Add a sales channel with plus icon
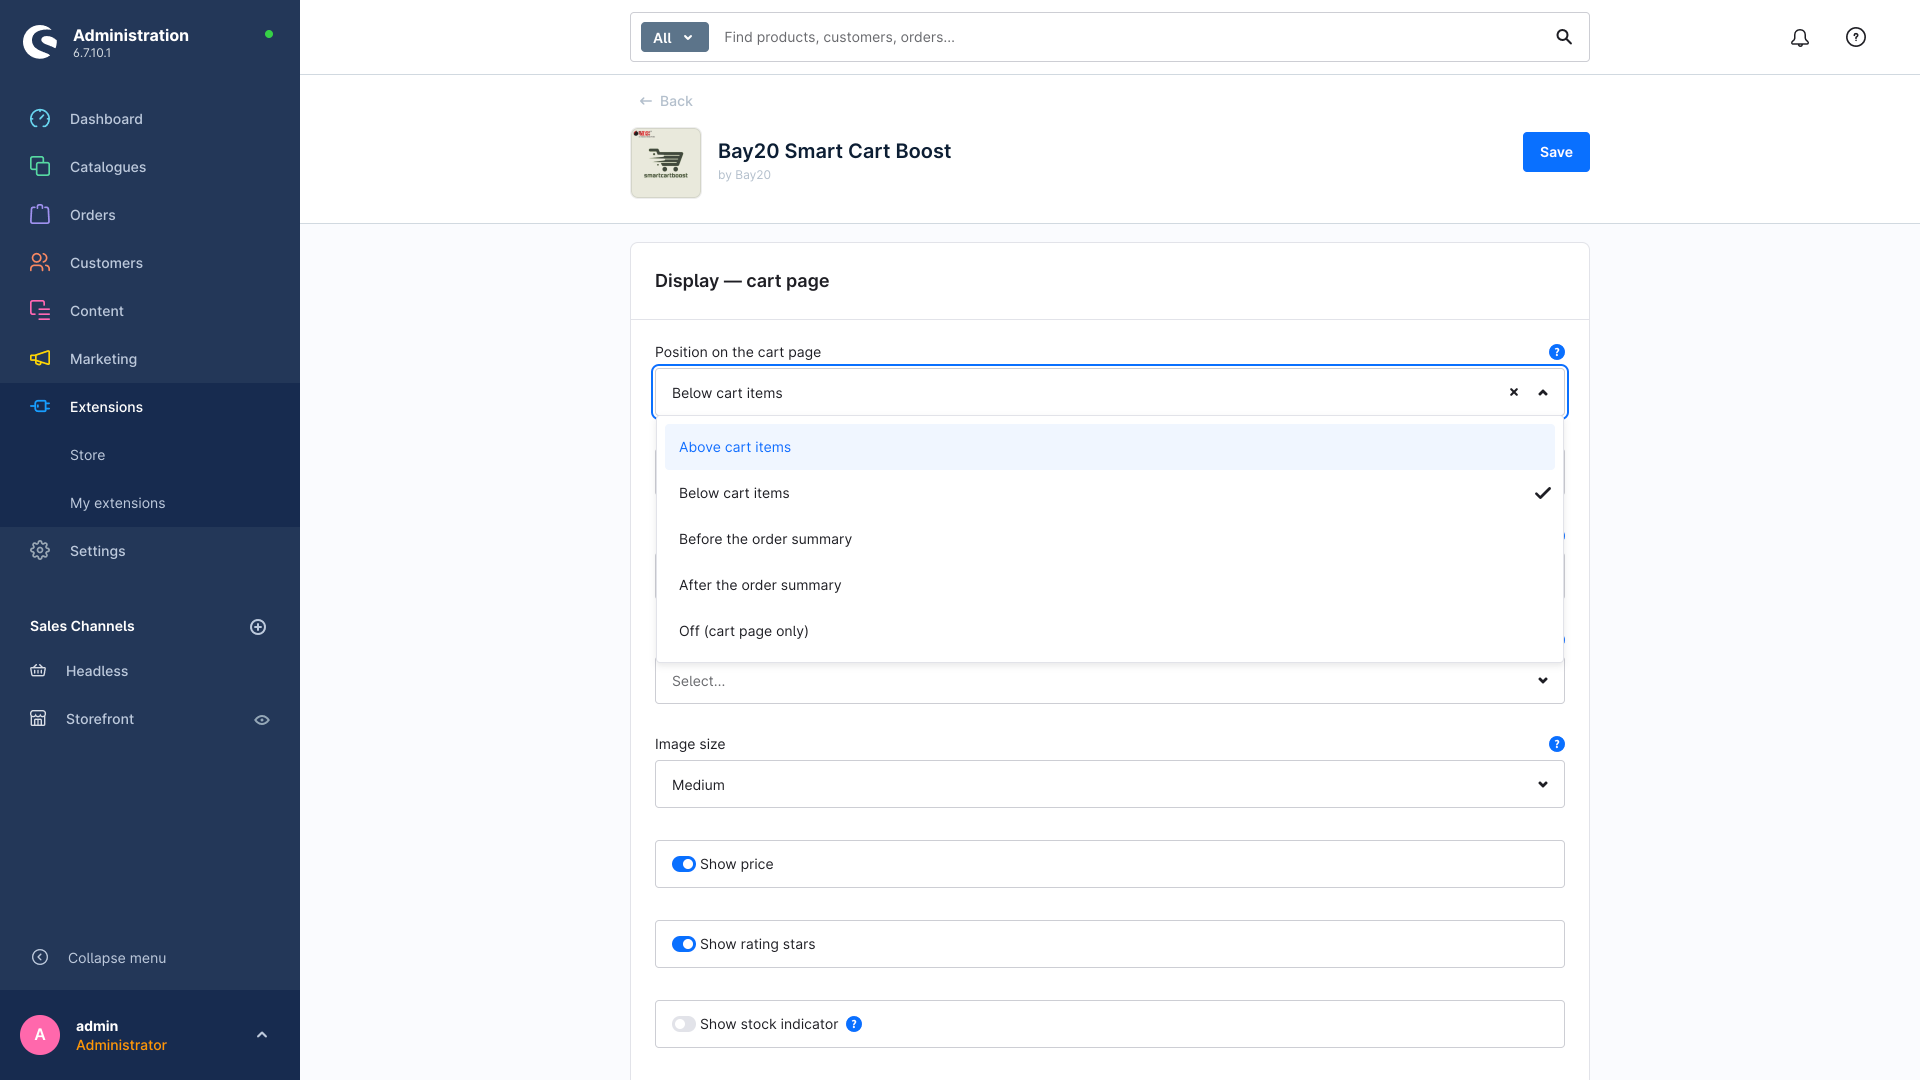Viewport: 1920px width, 1080px height. 258,627
